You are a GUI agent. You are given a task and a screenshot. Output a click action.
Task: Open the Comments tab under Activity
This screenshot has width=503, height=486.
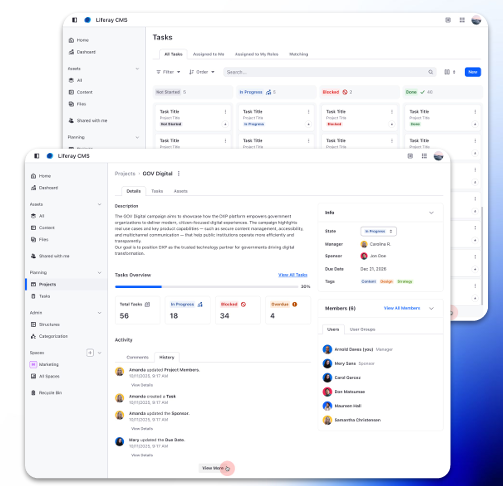(137, 357)
